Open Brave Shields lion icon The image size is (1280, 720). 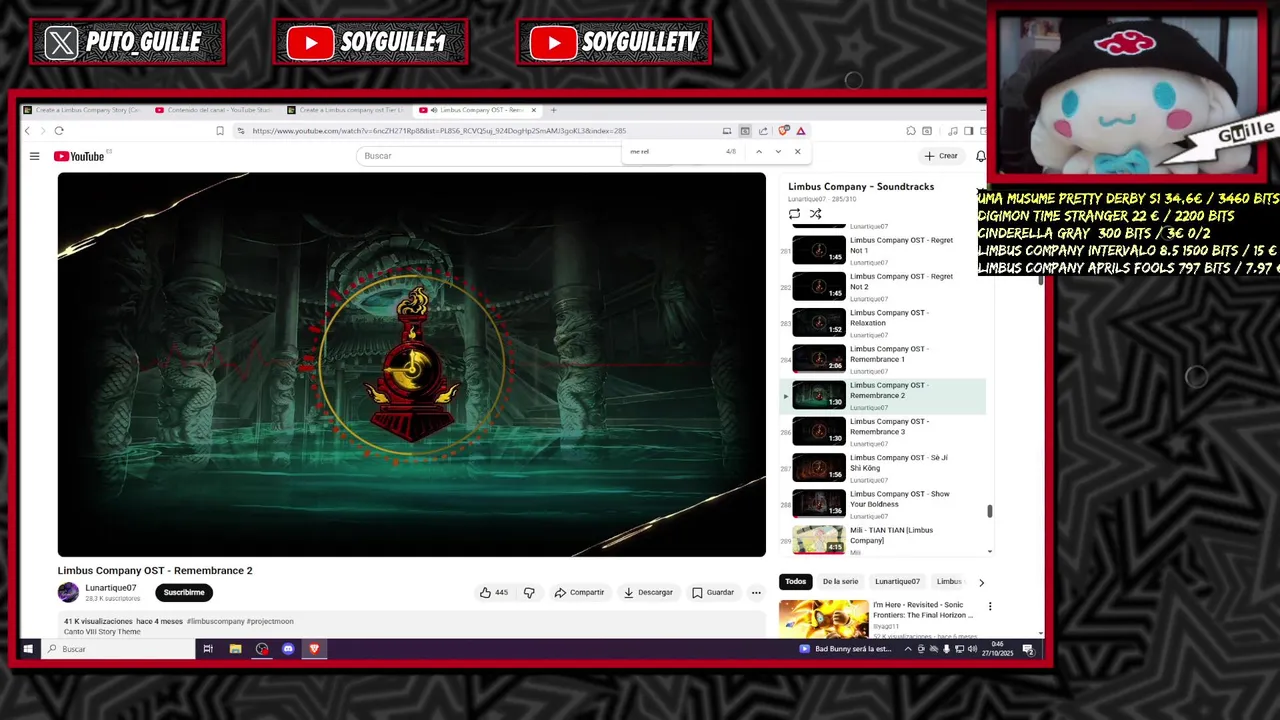click(x=784, y=131)
